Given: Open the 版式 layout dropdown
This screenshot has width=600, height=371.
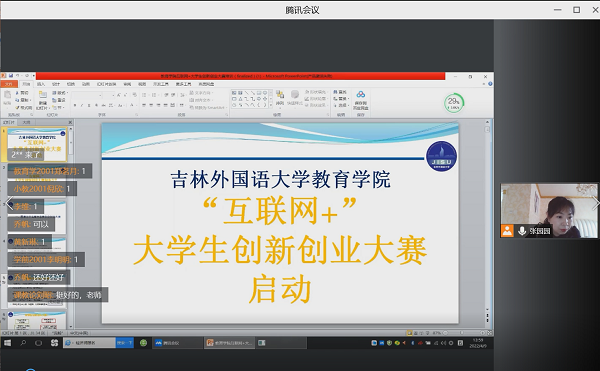Looking at the screenshot, I should pyautogui.click(x=60, y=93).
